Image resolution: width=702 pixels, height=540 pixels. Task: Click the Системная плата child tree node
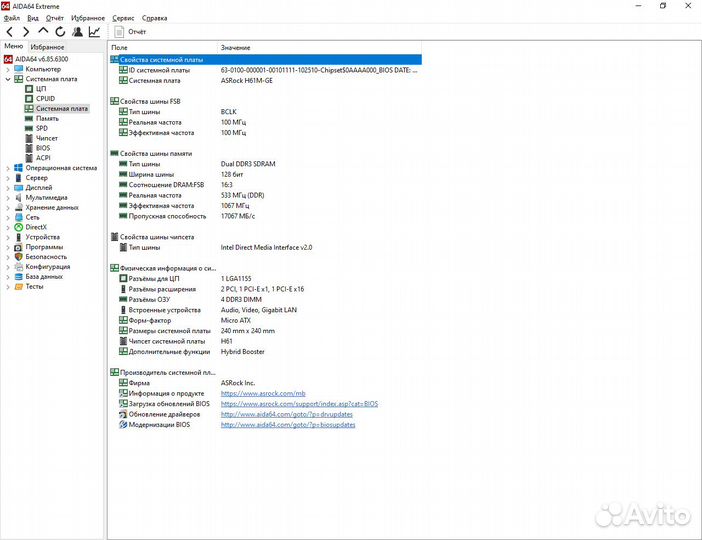tap(62, 108)
